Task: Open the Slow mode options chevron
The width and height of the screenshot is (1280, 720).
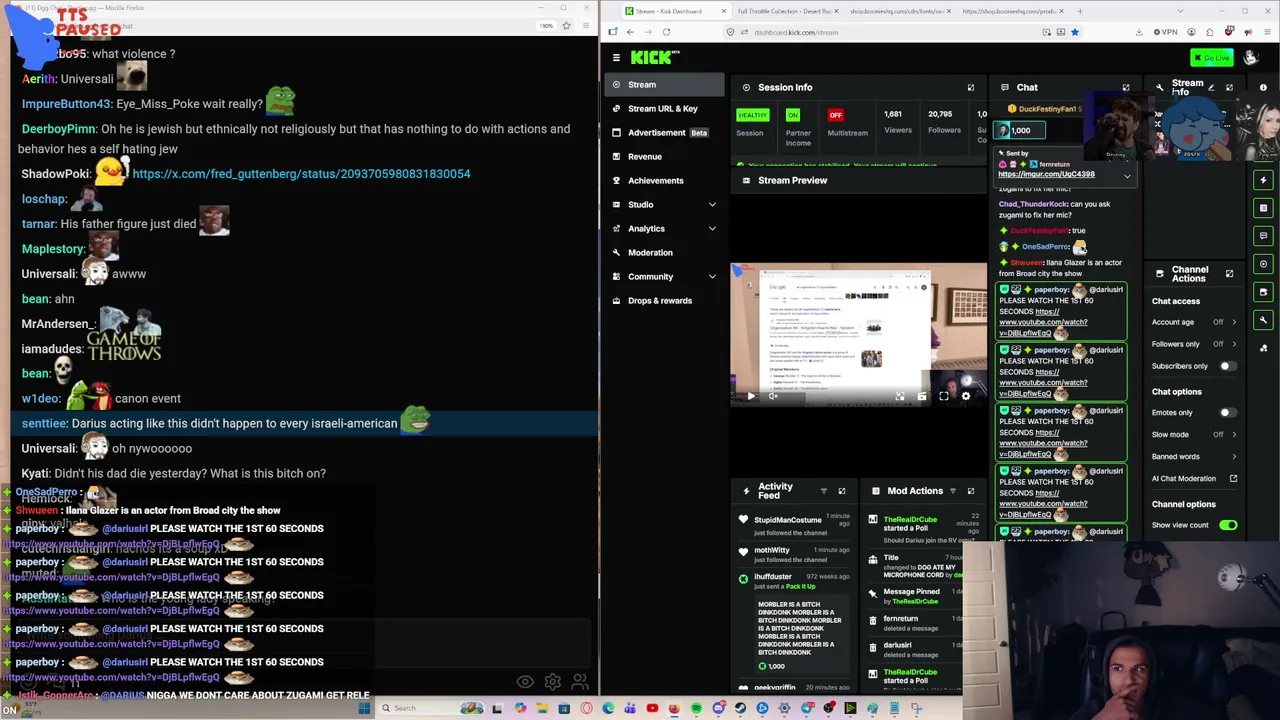Action: (1234, 434)
